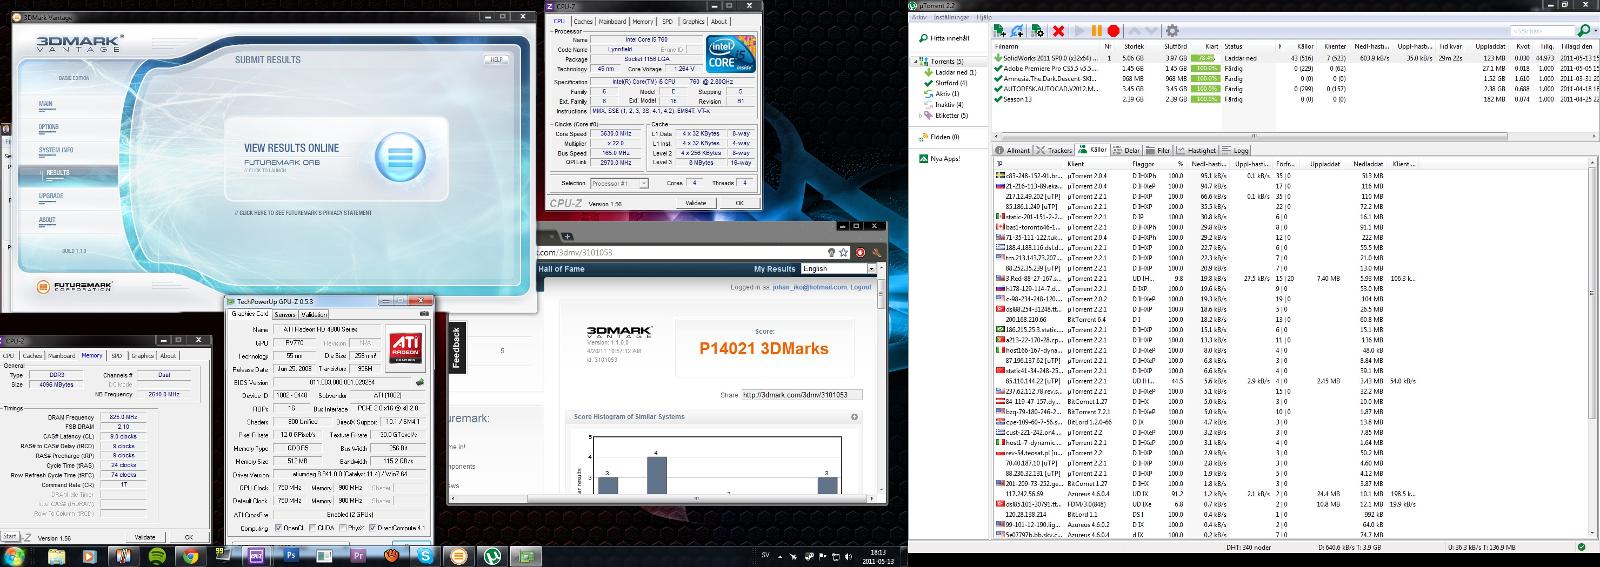The height and width of the screenshot is (567, 1600).
Task: Toggle OpenCL checkbox in GPU-Z
Action: [x=278, y=528]
